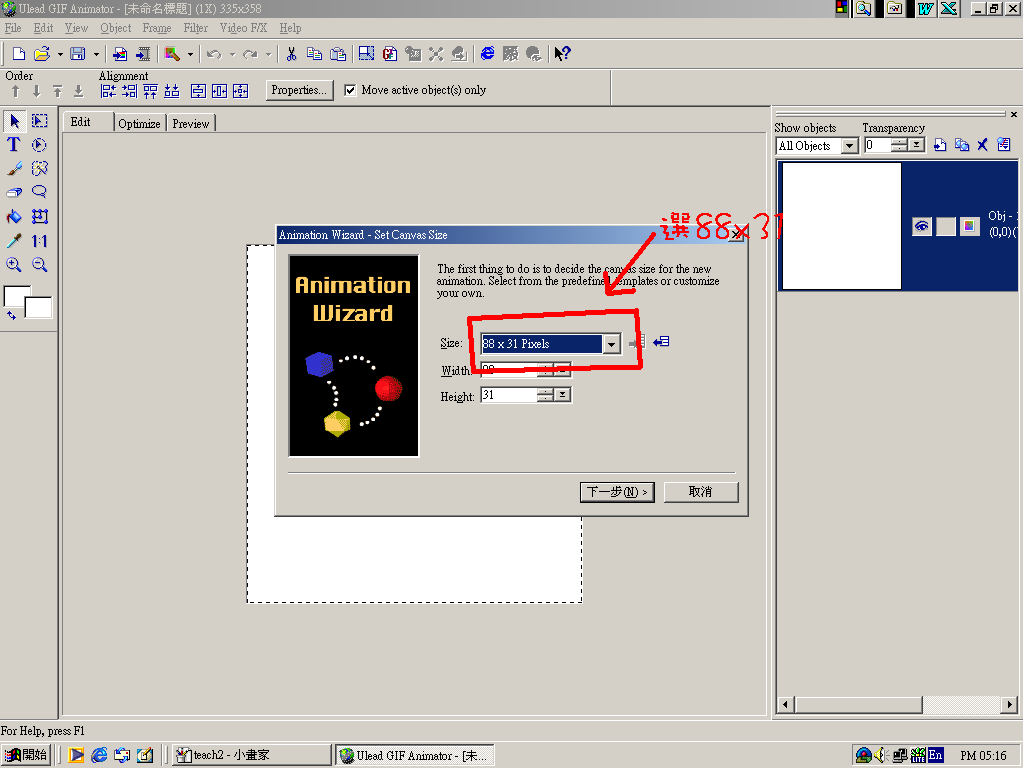Click the Save diskette toolbar icon
The image size is (1024, 768).
pos(78,54)
